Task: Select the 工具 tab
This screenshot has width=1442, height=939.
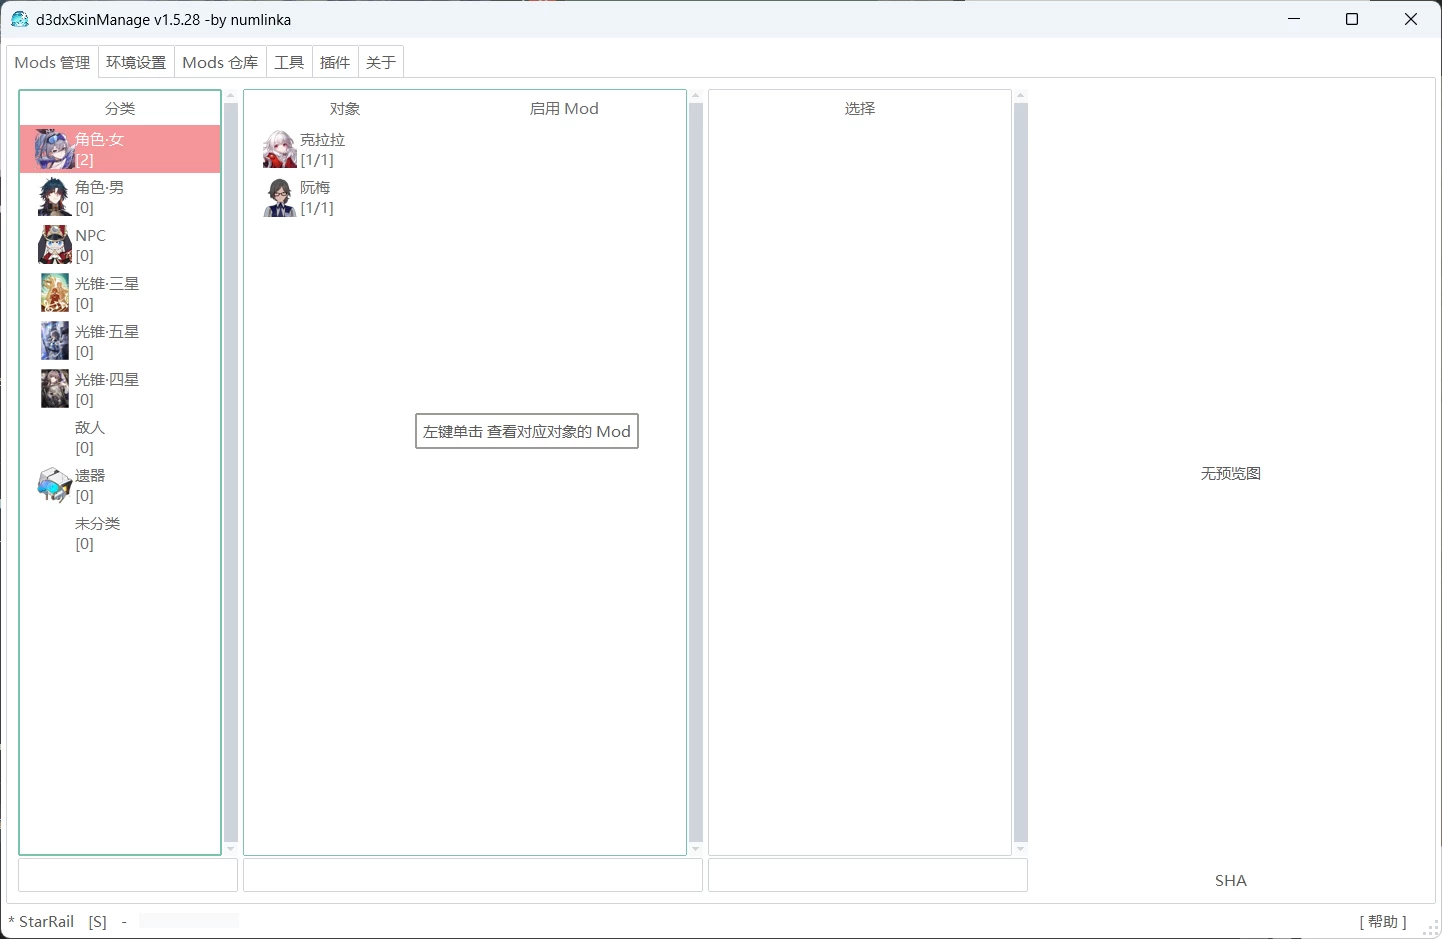Action: (x=289, y=62)
